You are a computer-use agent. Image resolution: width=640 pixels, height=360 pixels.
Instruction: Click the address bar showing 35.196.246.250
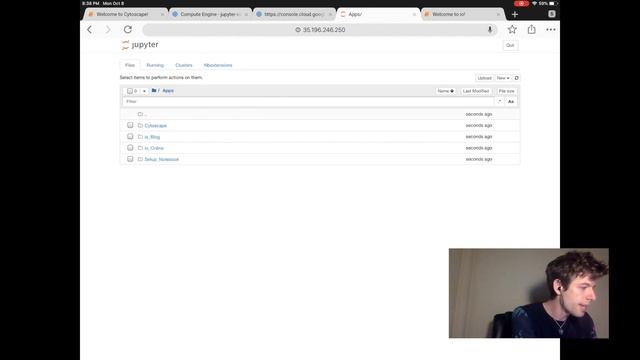tap(320, 30)
